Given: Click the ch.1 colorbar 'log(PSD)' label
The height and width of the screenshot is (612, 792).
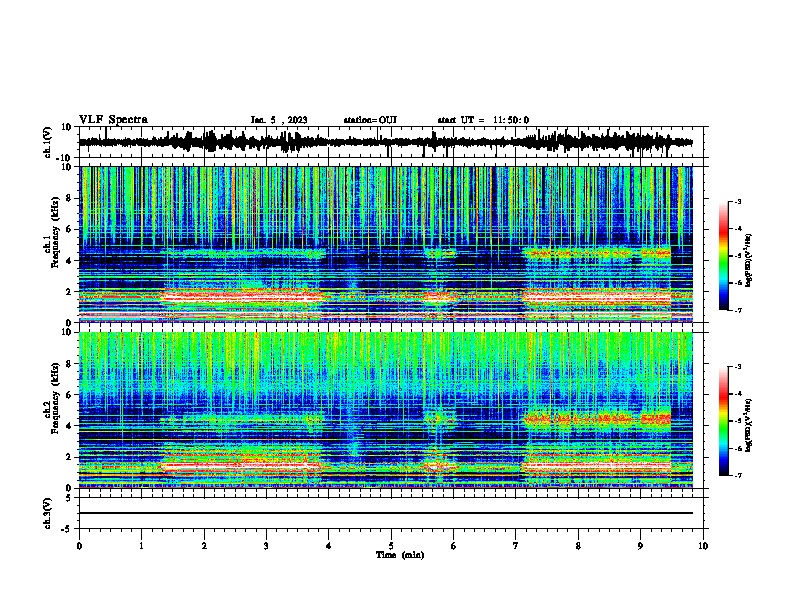Looking at the screenshot, I should pos(748,260).
